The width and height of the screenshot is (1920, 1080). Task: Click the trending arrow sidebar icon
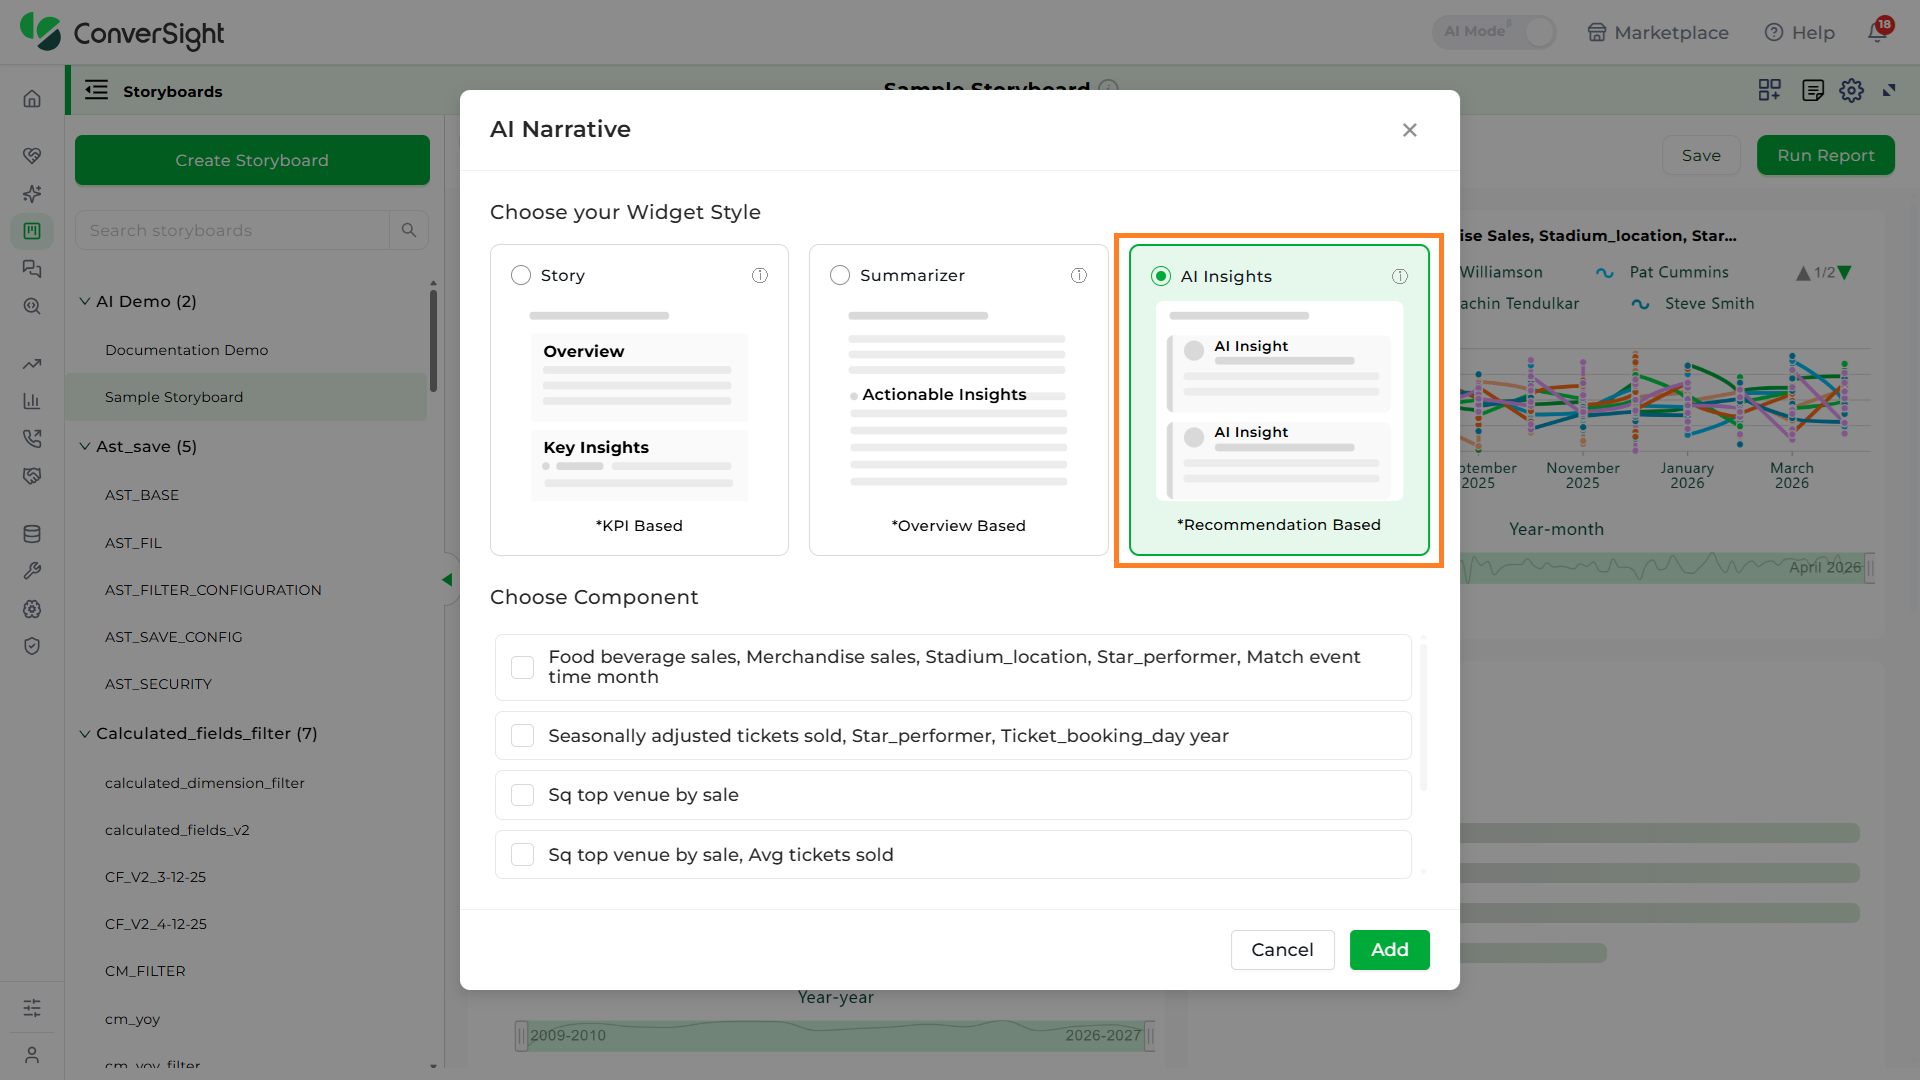pyautogui.click(x=32, y=364)
